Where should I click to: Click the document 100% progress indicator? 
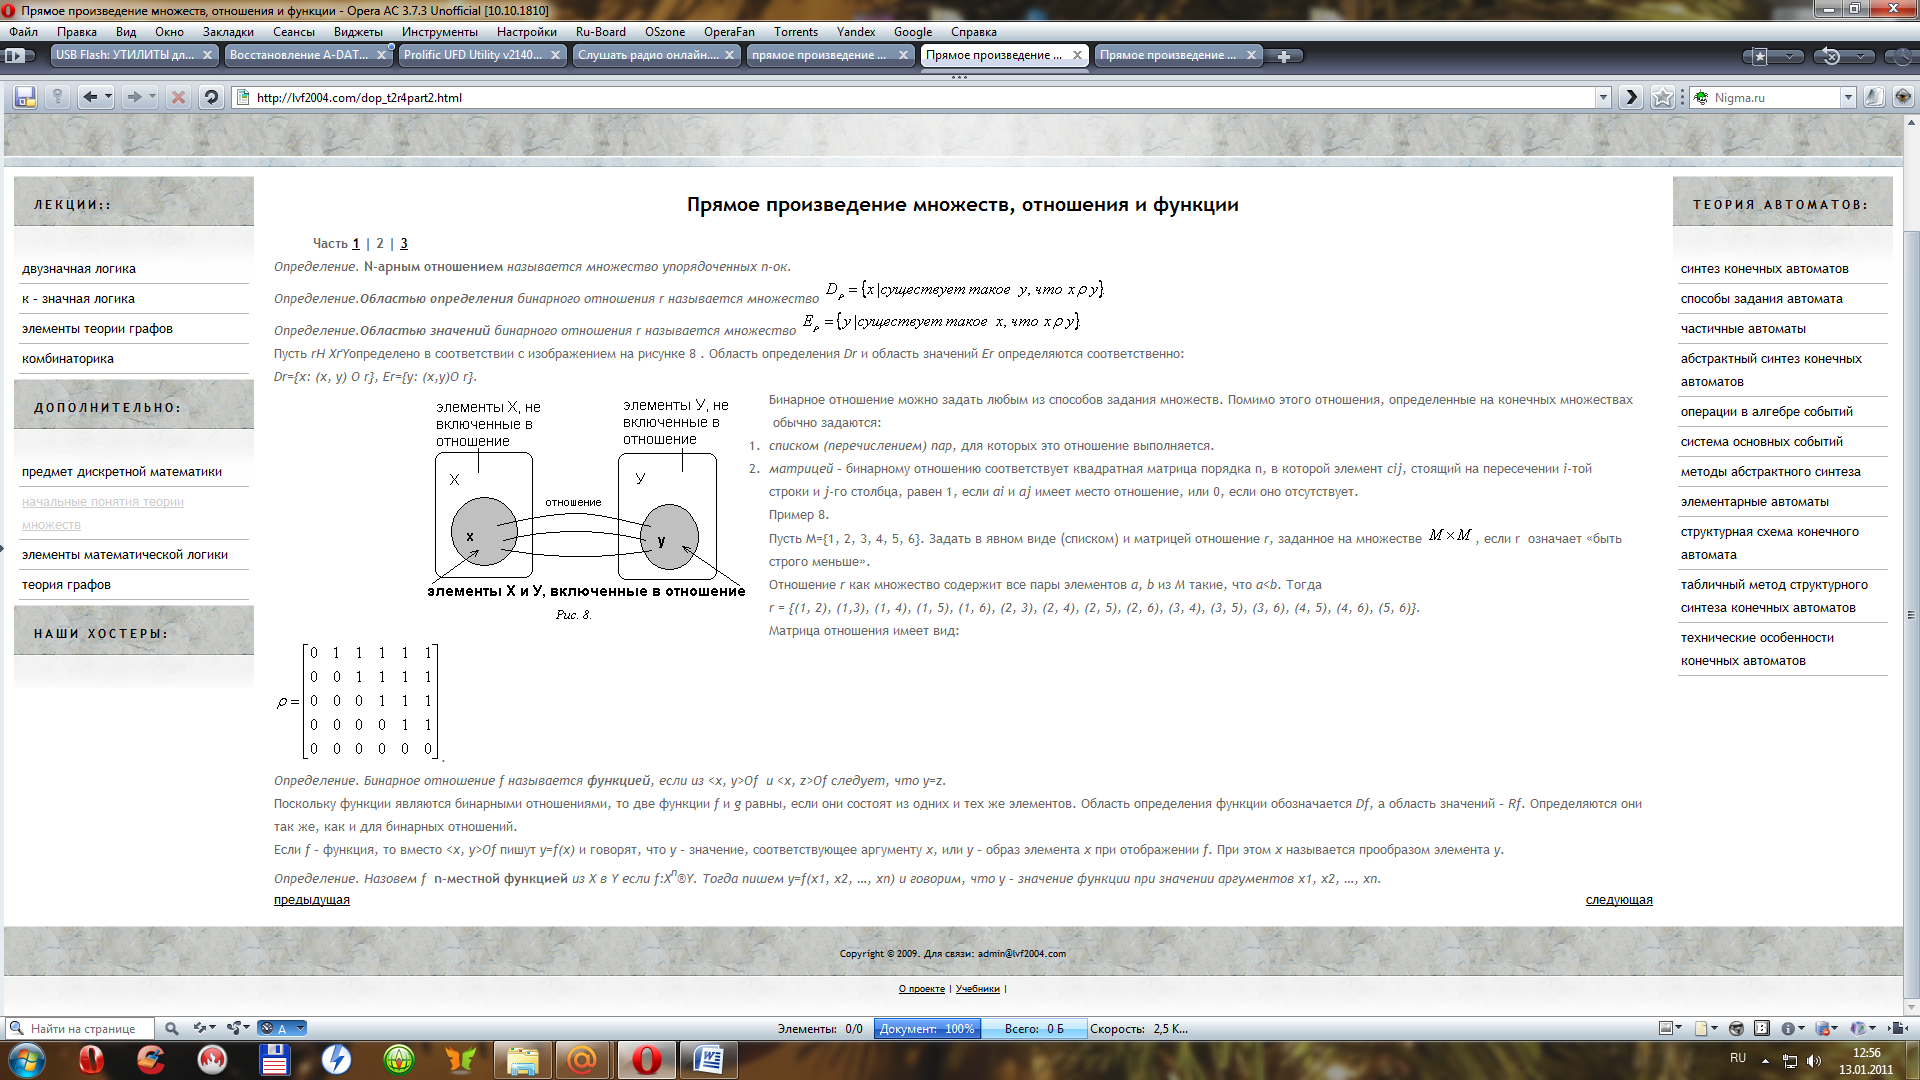[x=927, y=1028]
